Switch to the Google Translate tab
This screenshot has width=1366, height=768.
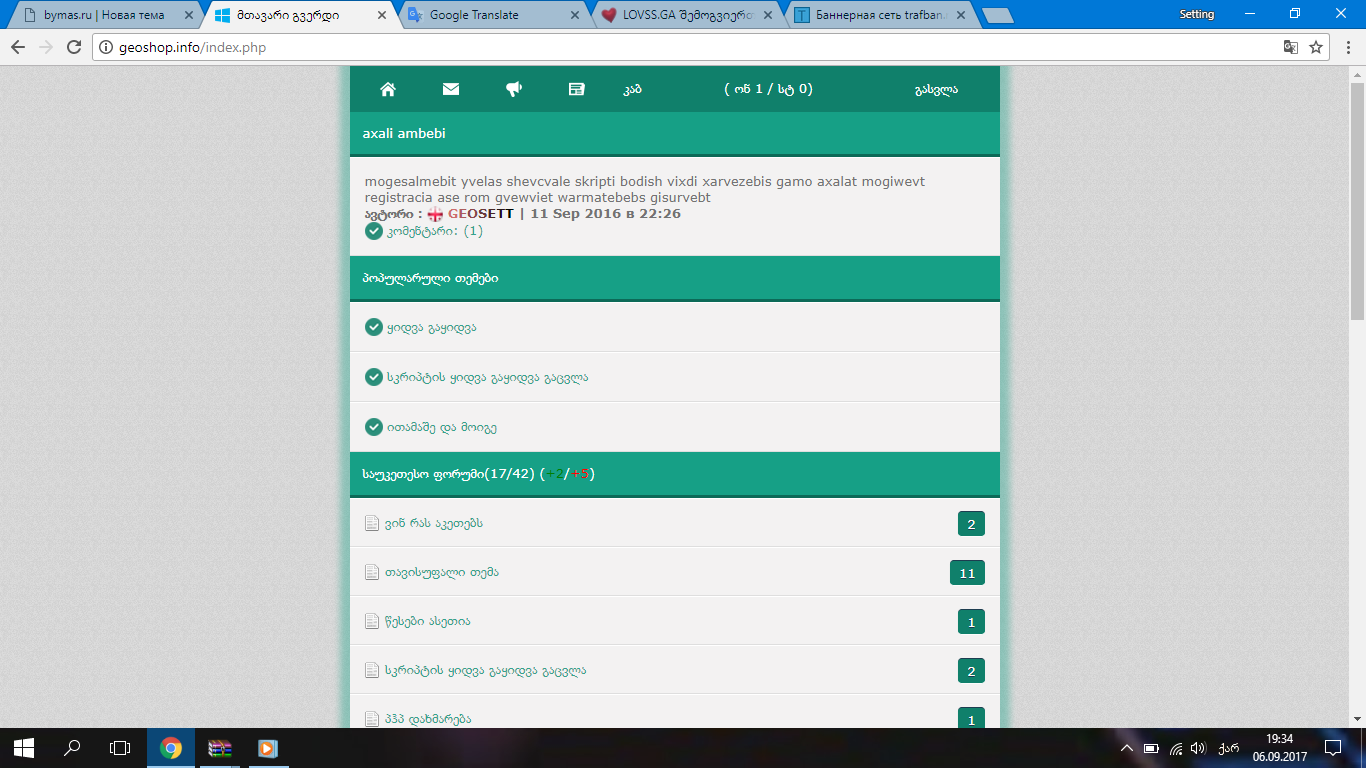tap(488, 15)
